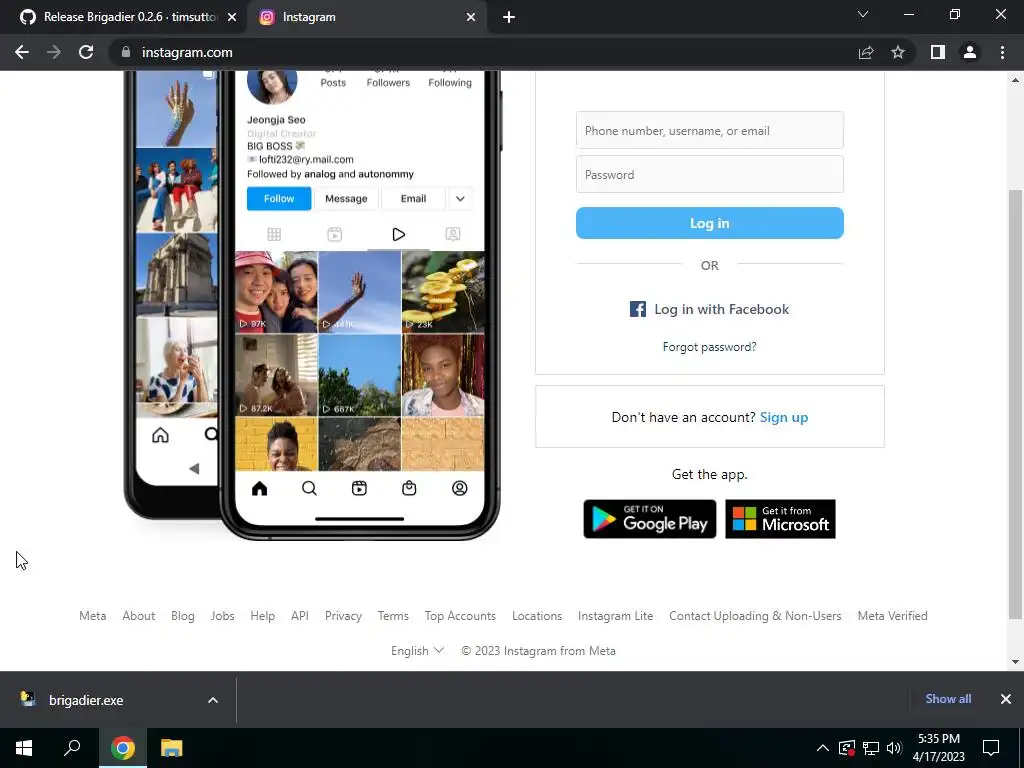Click the Log in button
This screenshot has height=768, width=1024.
click(710, 223)
